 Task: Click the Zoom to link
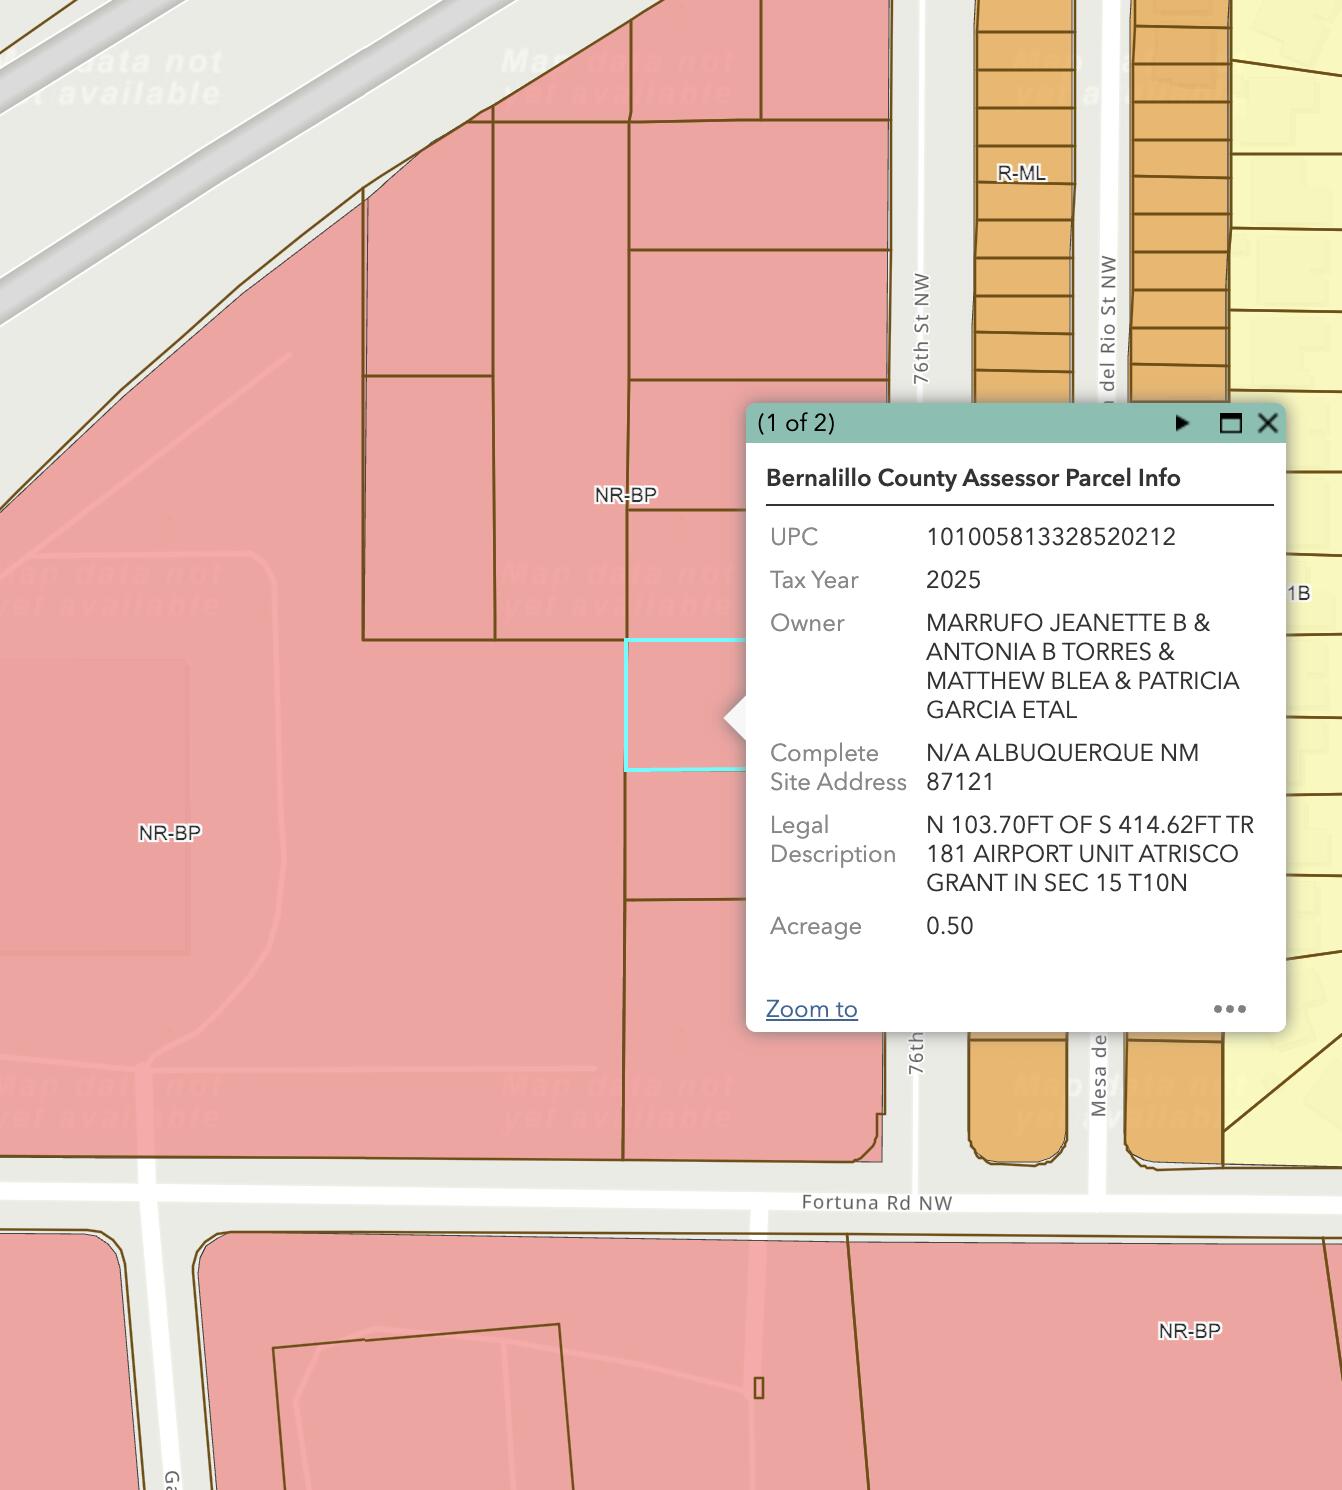coord(811,1009)
